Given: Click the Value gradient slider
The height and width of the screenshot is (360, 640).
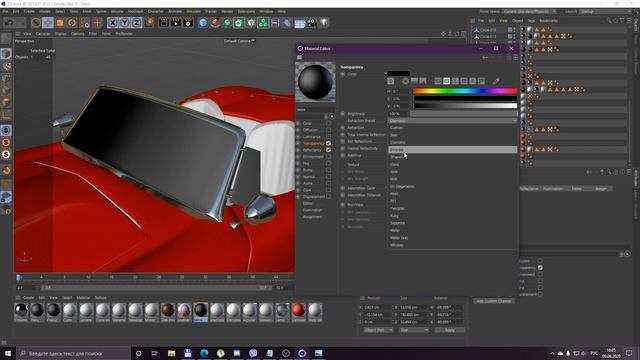Looking at the screenshot, I should (x=465, y=106).
